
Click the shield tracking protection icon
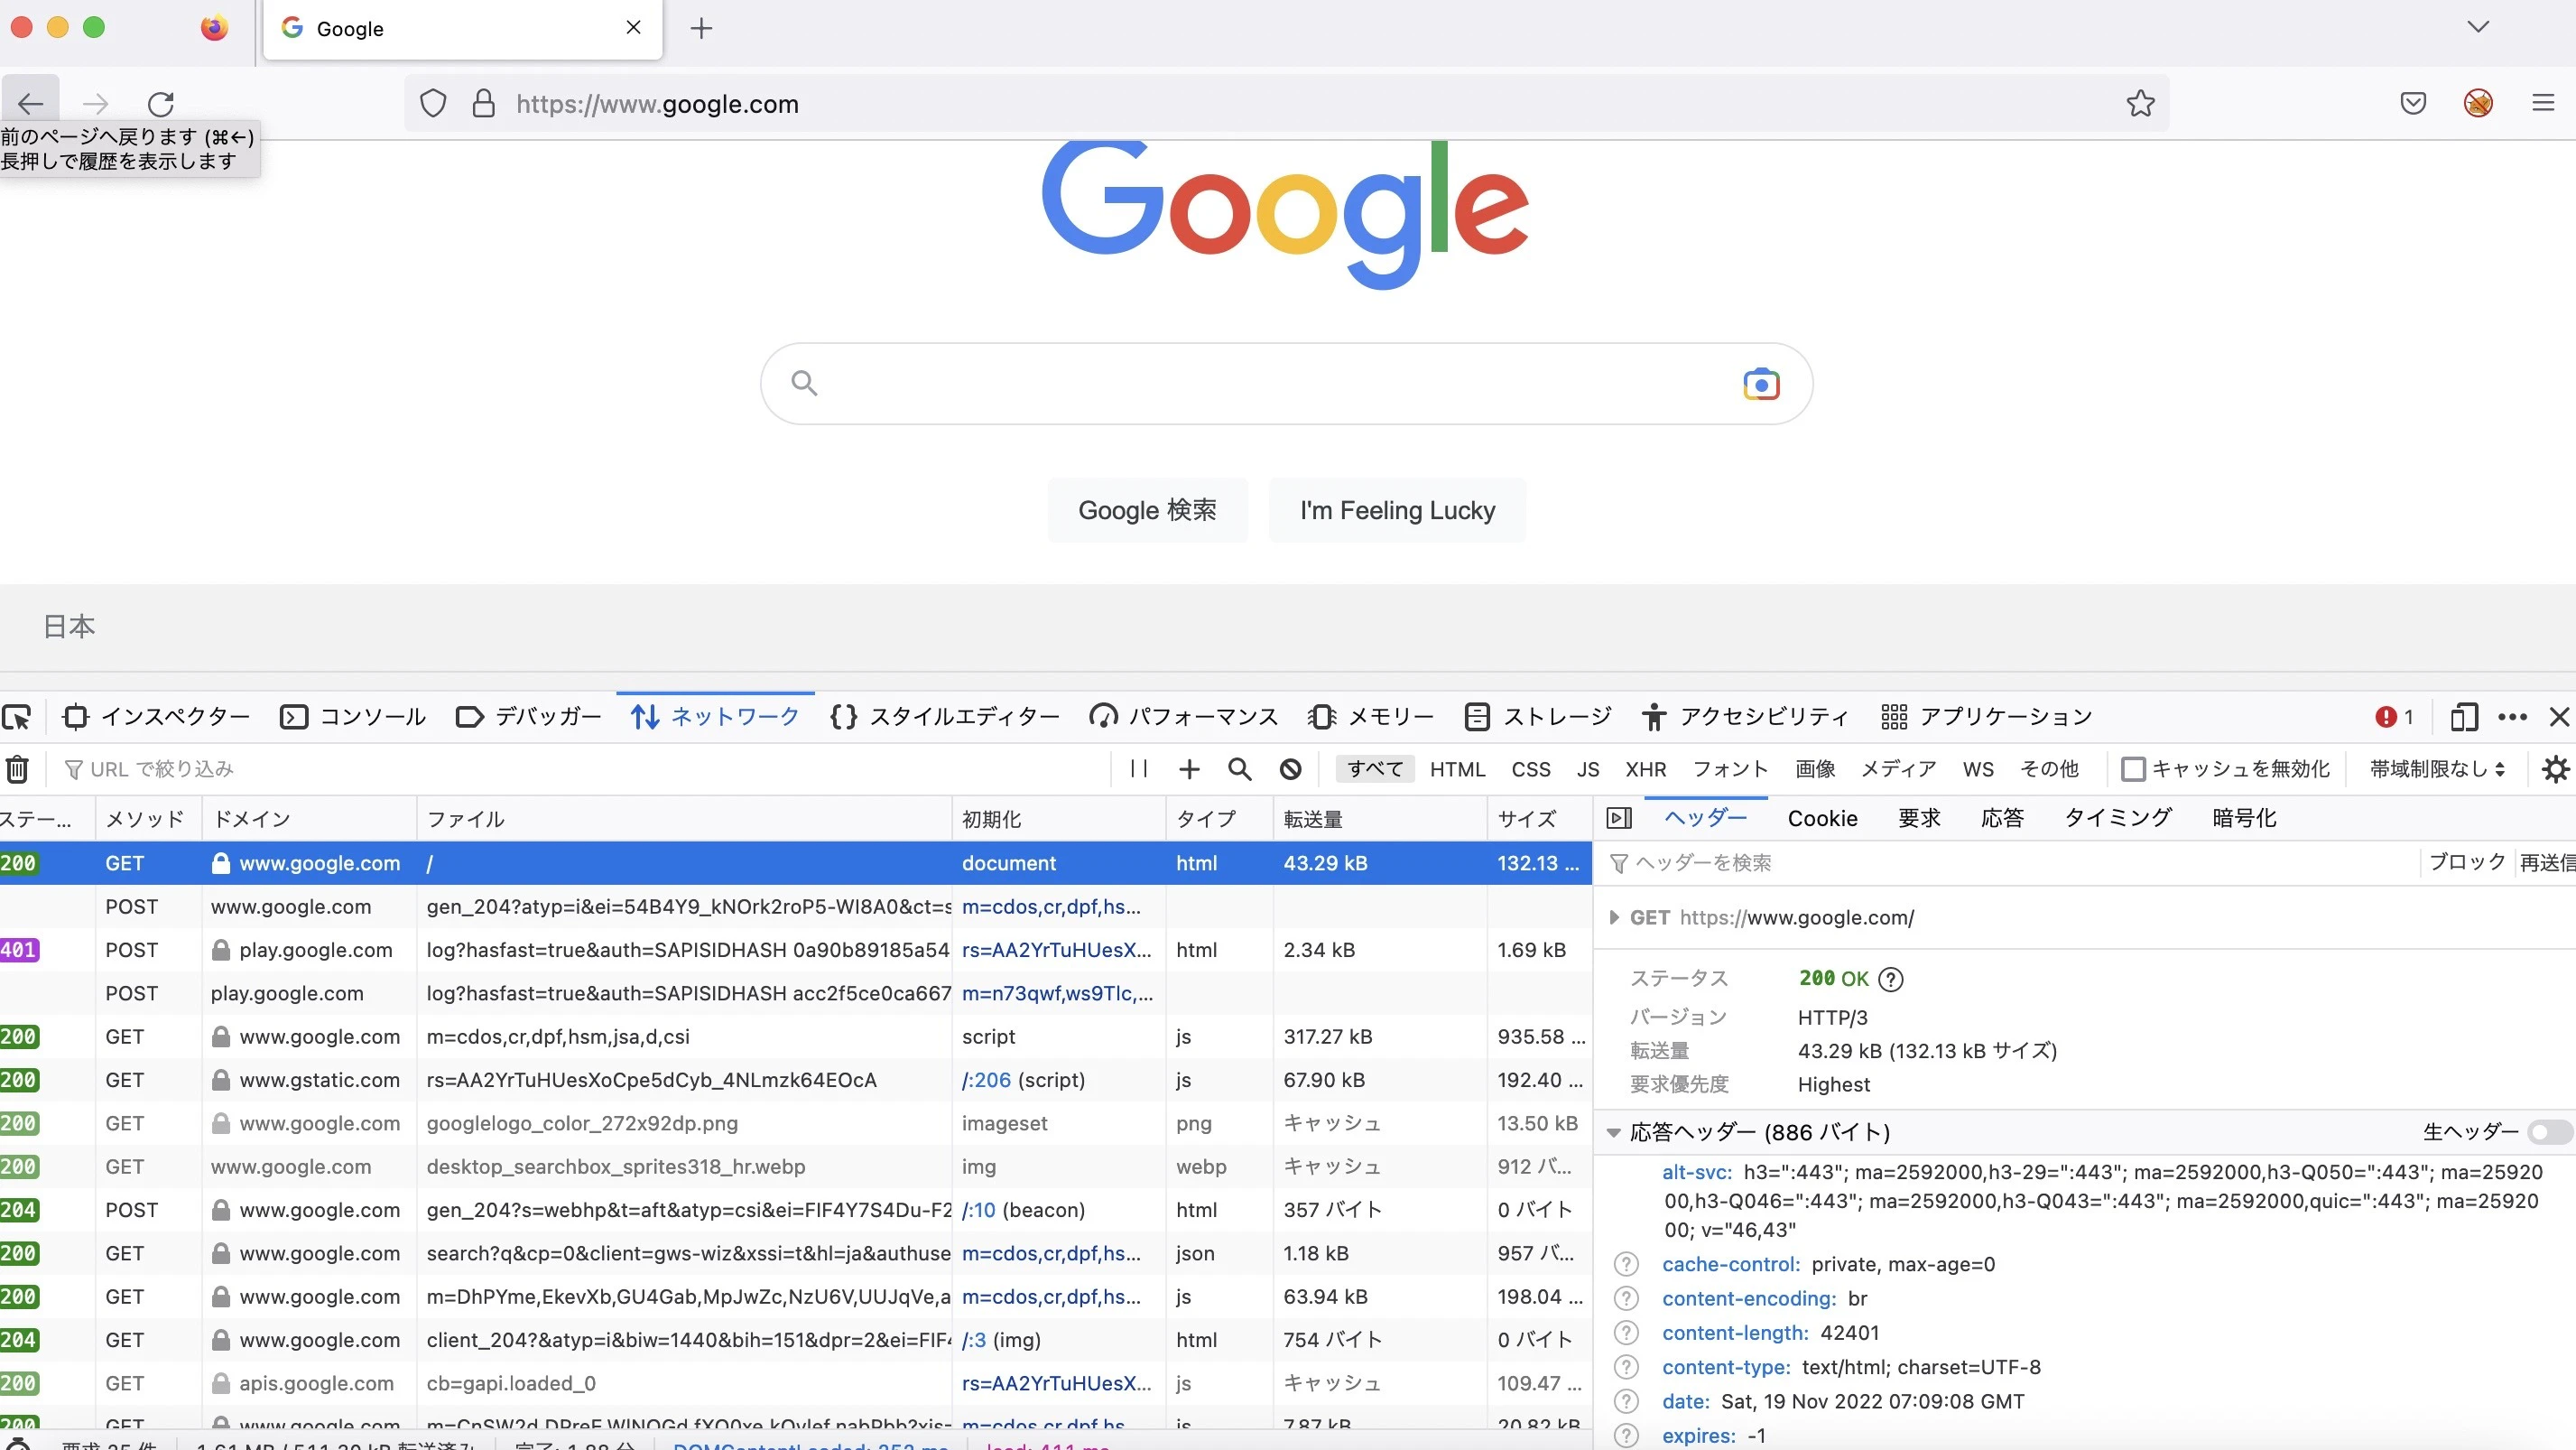[x=433, y=104]
